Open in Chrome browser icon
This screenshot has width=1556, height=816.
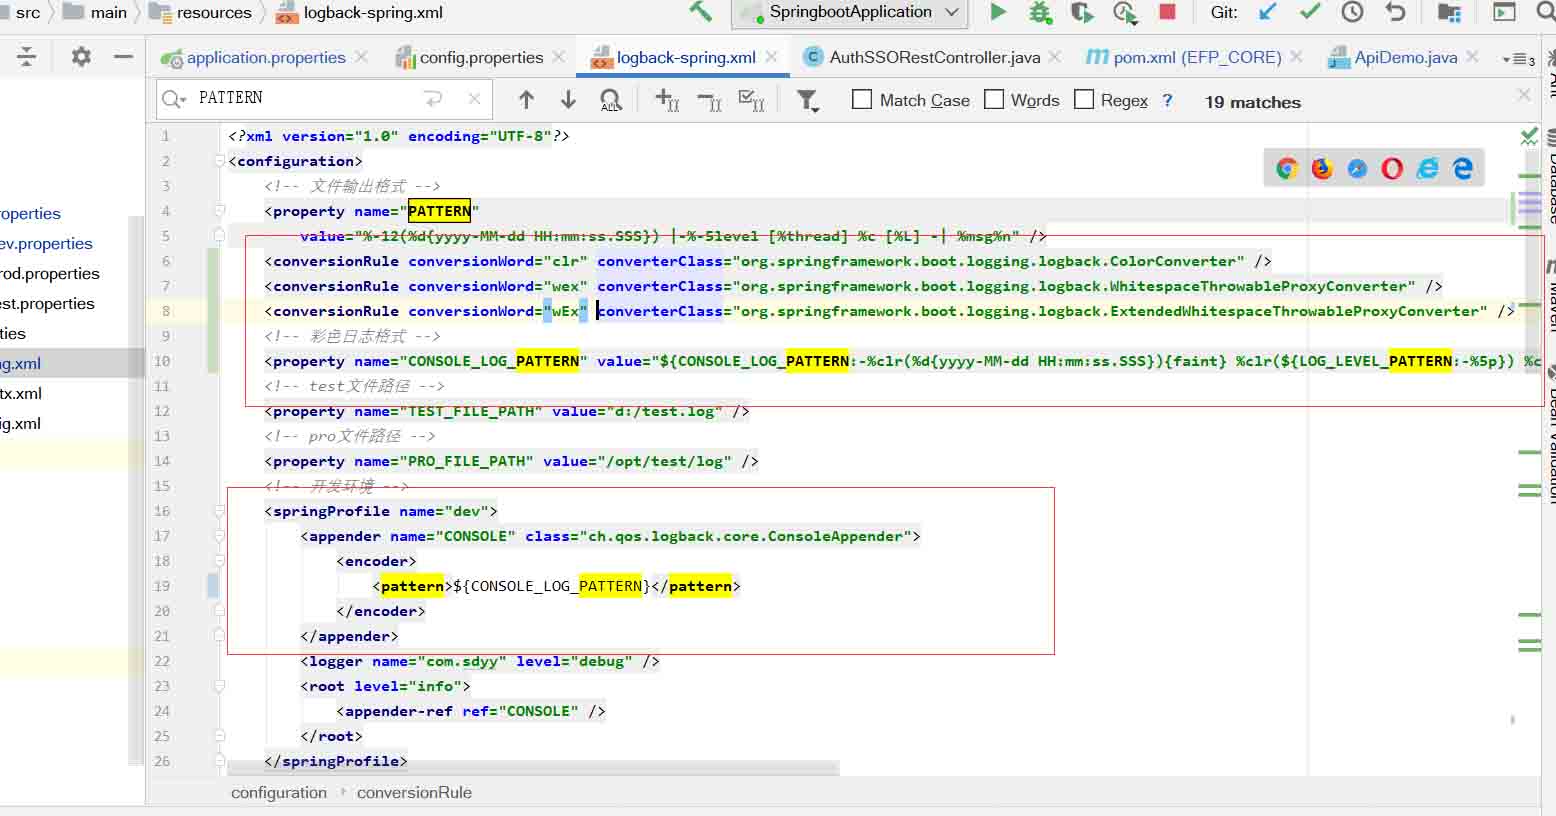pos(1287,169)
